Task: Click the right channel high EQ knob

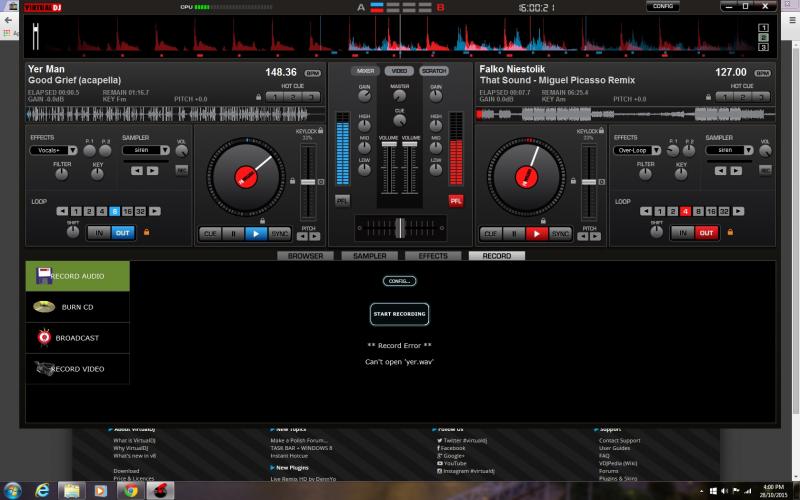Action: click(x=436, y=126)
